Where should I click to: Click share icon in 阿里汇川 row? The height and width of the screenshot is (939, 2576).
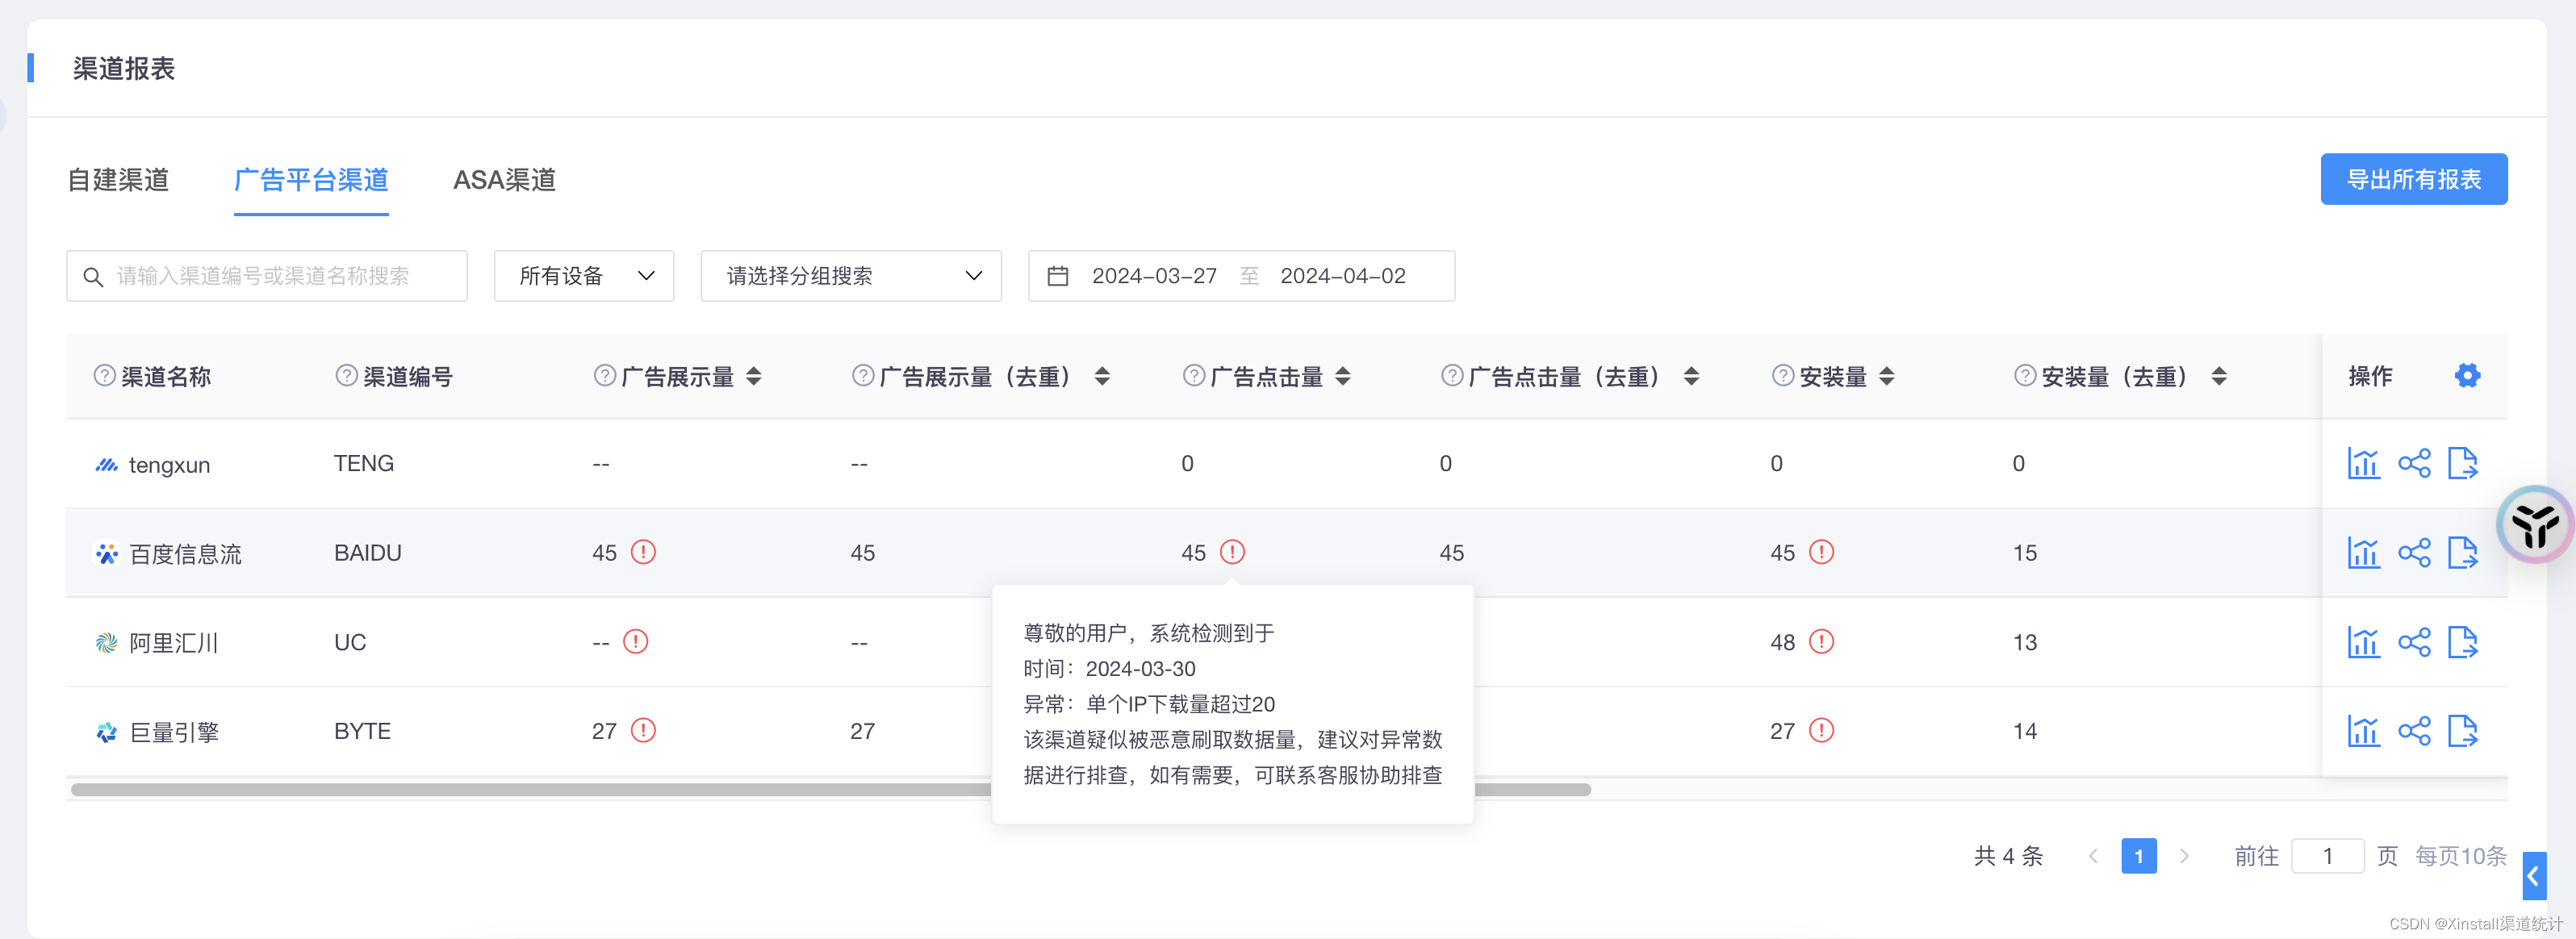[x=2414, y=642]
